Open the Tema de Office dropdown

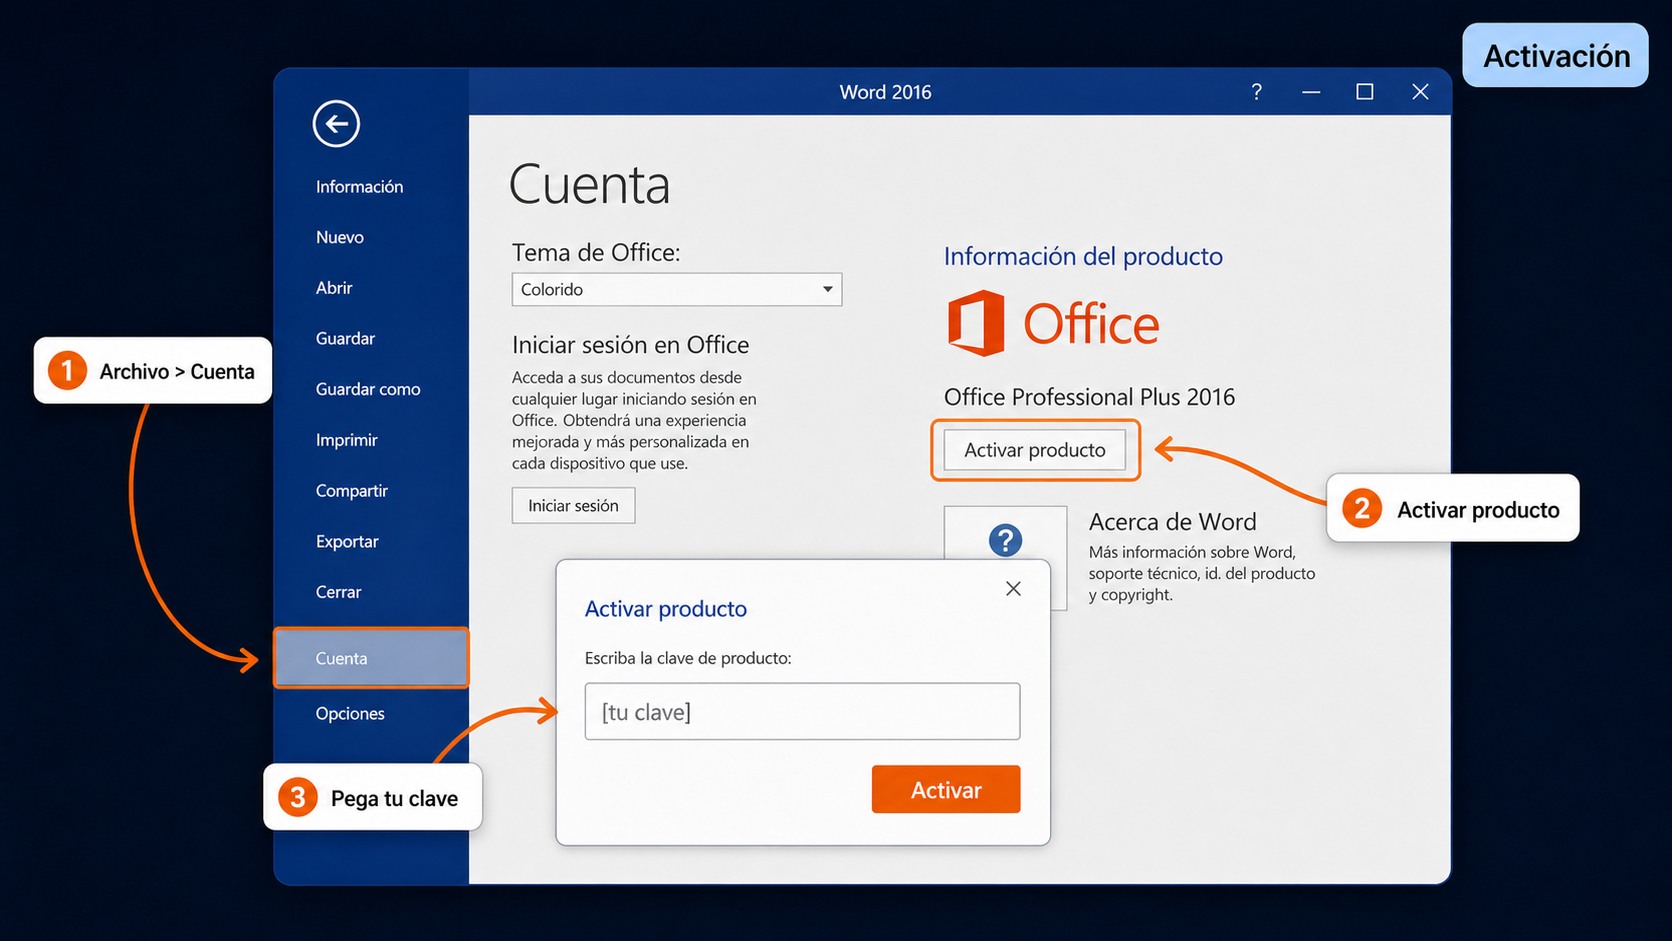tap(677, 289)
